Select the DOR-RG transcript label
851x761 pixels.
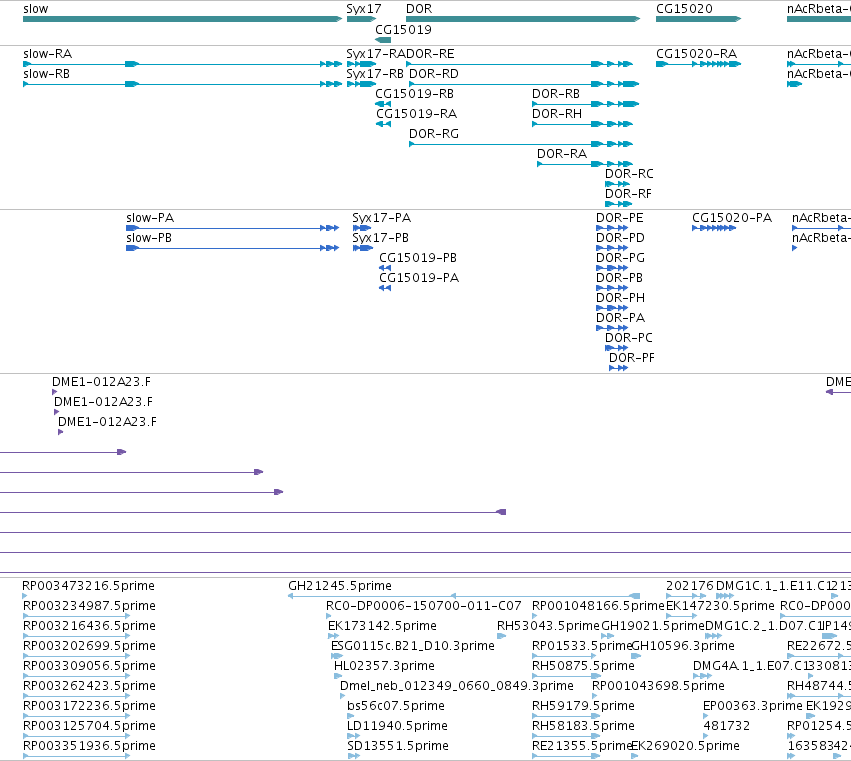(434, 134)
